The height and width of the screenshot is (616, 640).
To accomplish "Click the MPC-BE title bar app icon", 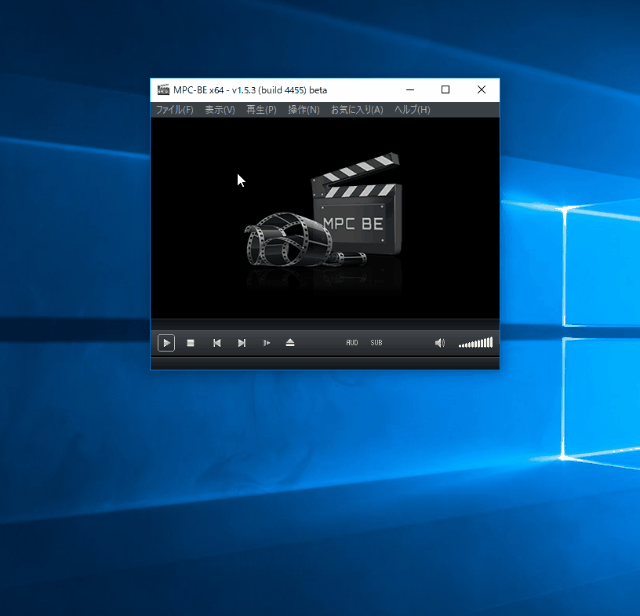I will coord(163,90).
